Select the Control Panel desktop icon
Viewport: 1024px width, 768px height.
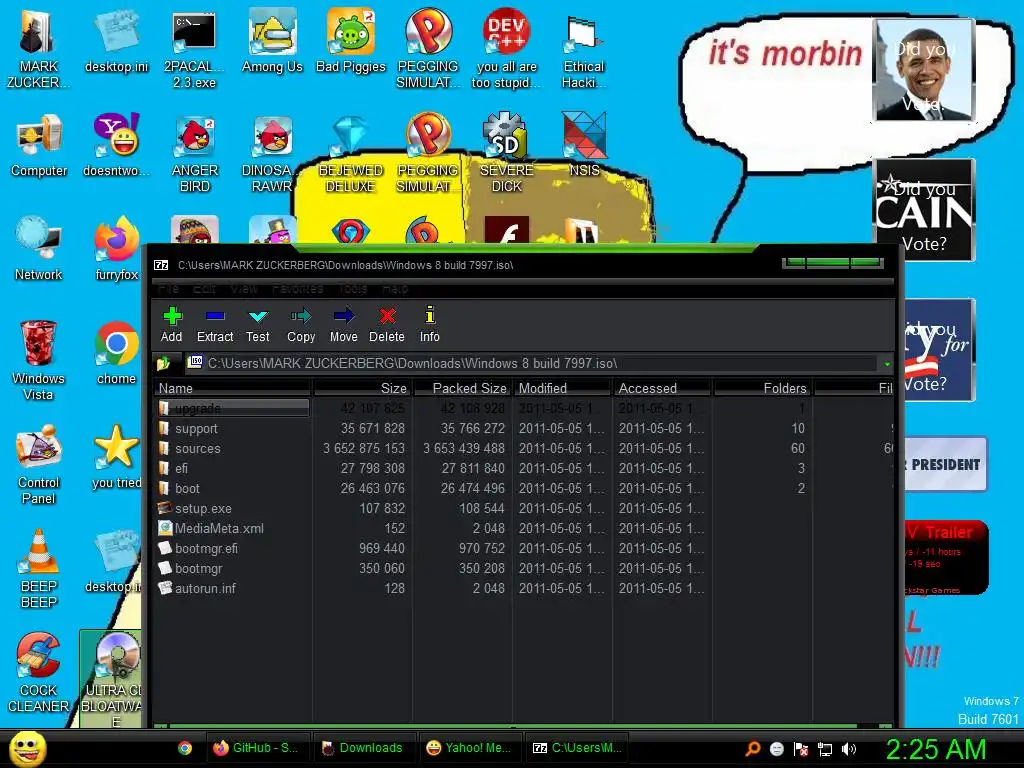39,465
